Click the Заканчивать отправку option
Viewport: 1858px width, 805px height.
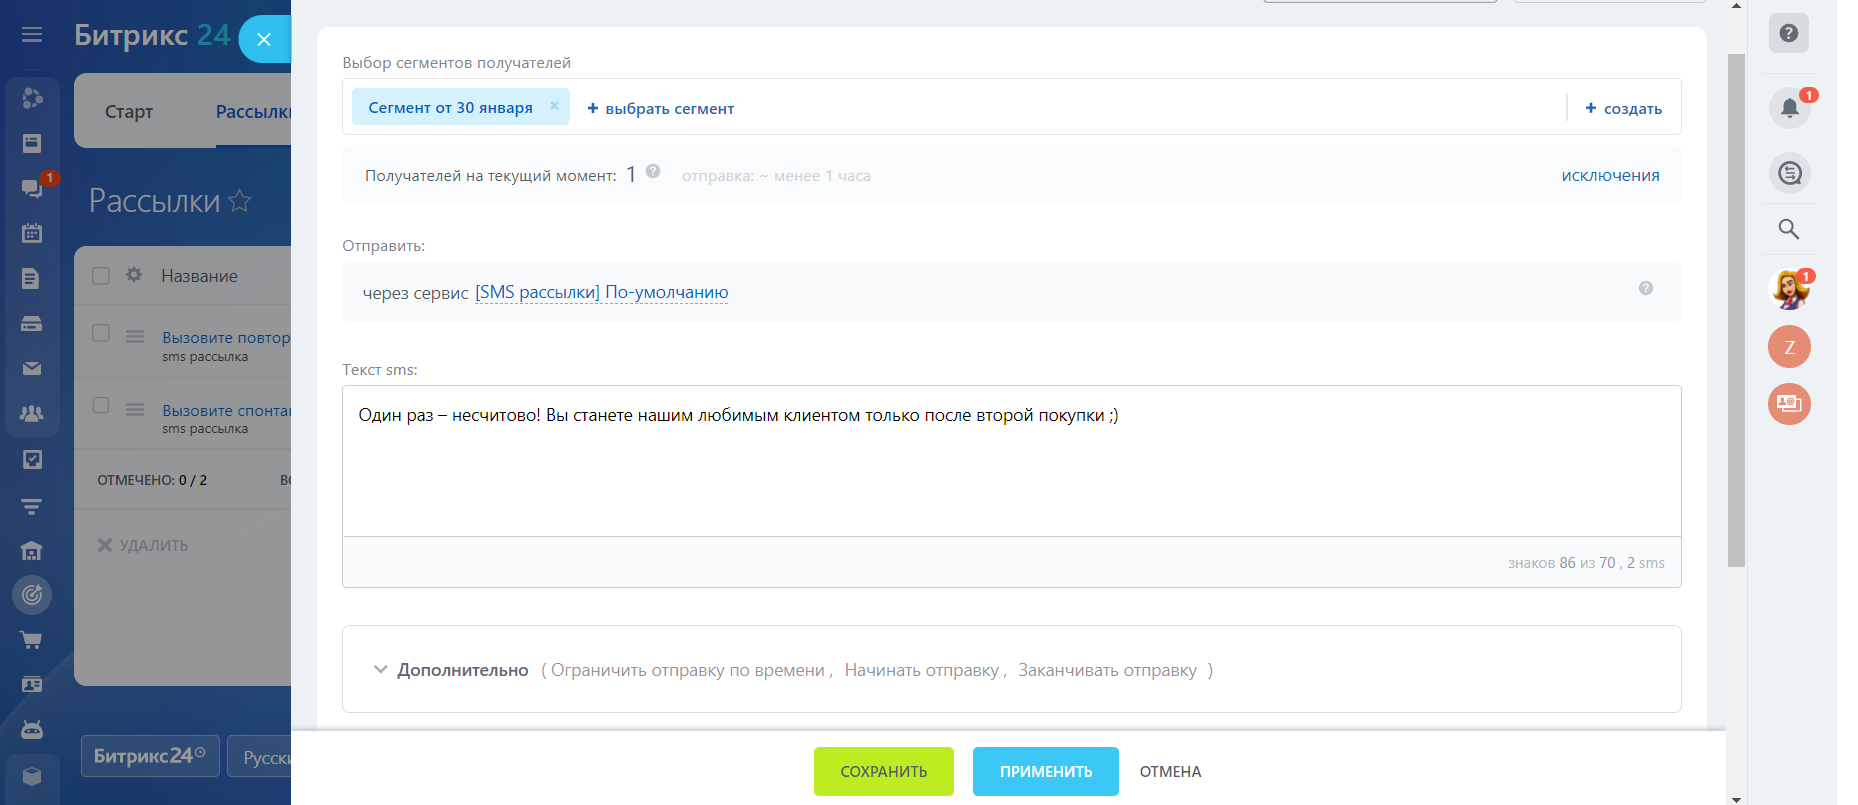tap(1108, 670)
